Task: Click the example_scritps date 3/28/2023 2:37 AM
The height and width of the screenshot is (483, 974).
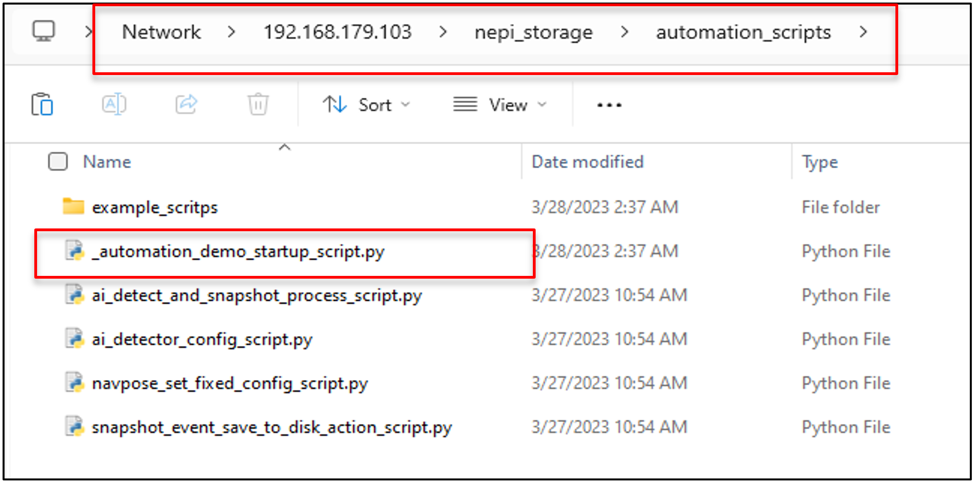Action: [605, 207]
